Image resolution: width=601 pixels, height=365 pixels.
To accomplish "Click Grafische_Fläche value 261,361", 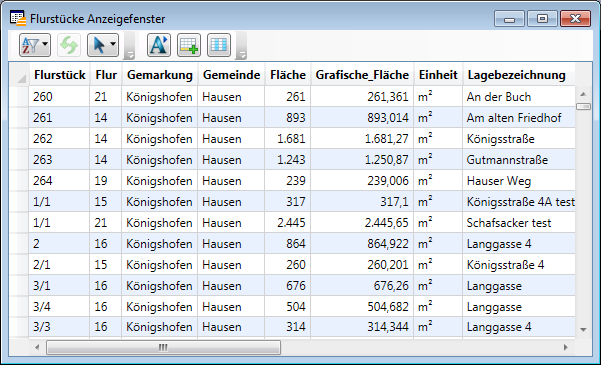I will (362, 97).
